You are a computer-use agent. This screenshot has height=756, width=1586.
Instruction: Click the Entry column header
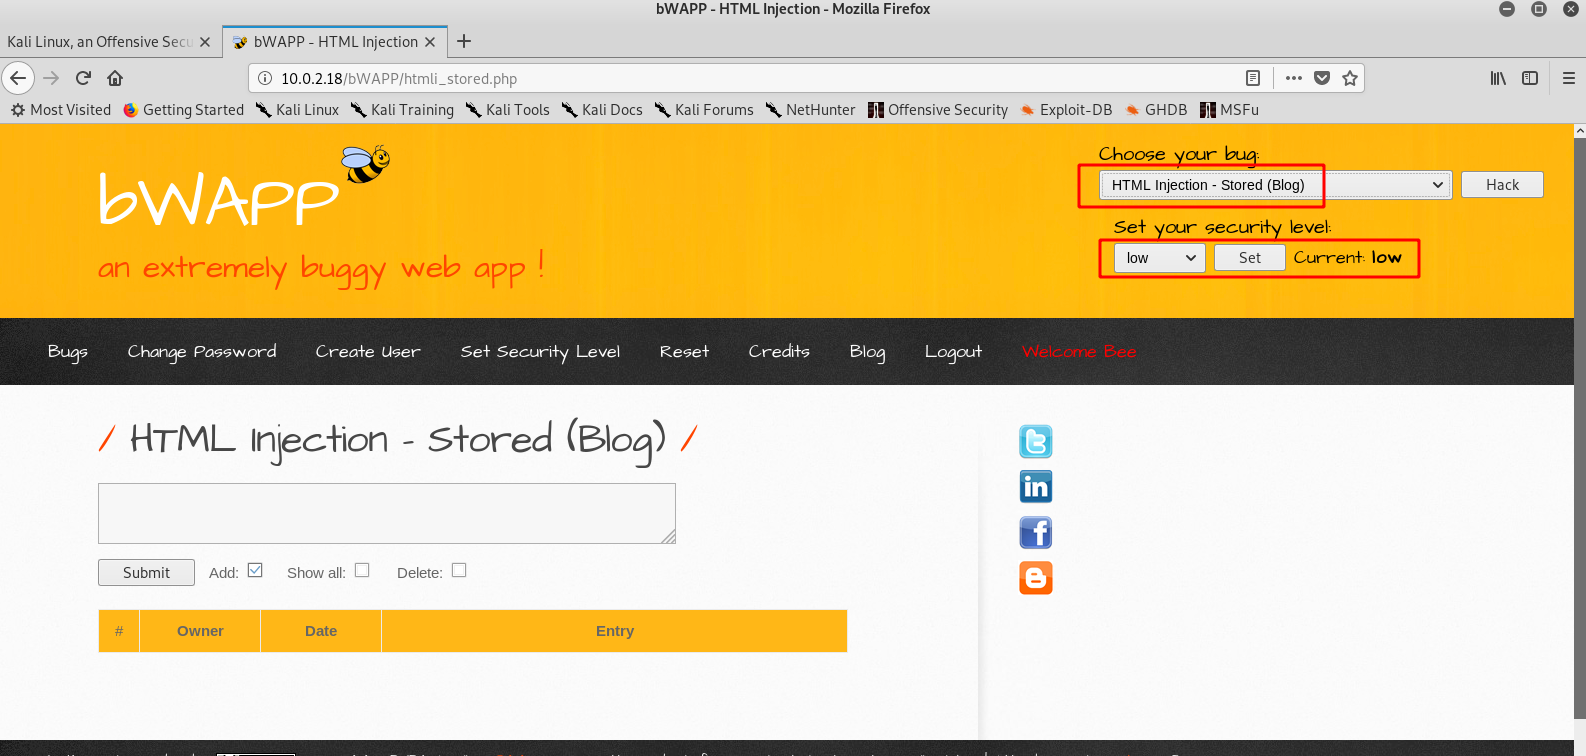coord(615,631)
